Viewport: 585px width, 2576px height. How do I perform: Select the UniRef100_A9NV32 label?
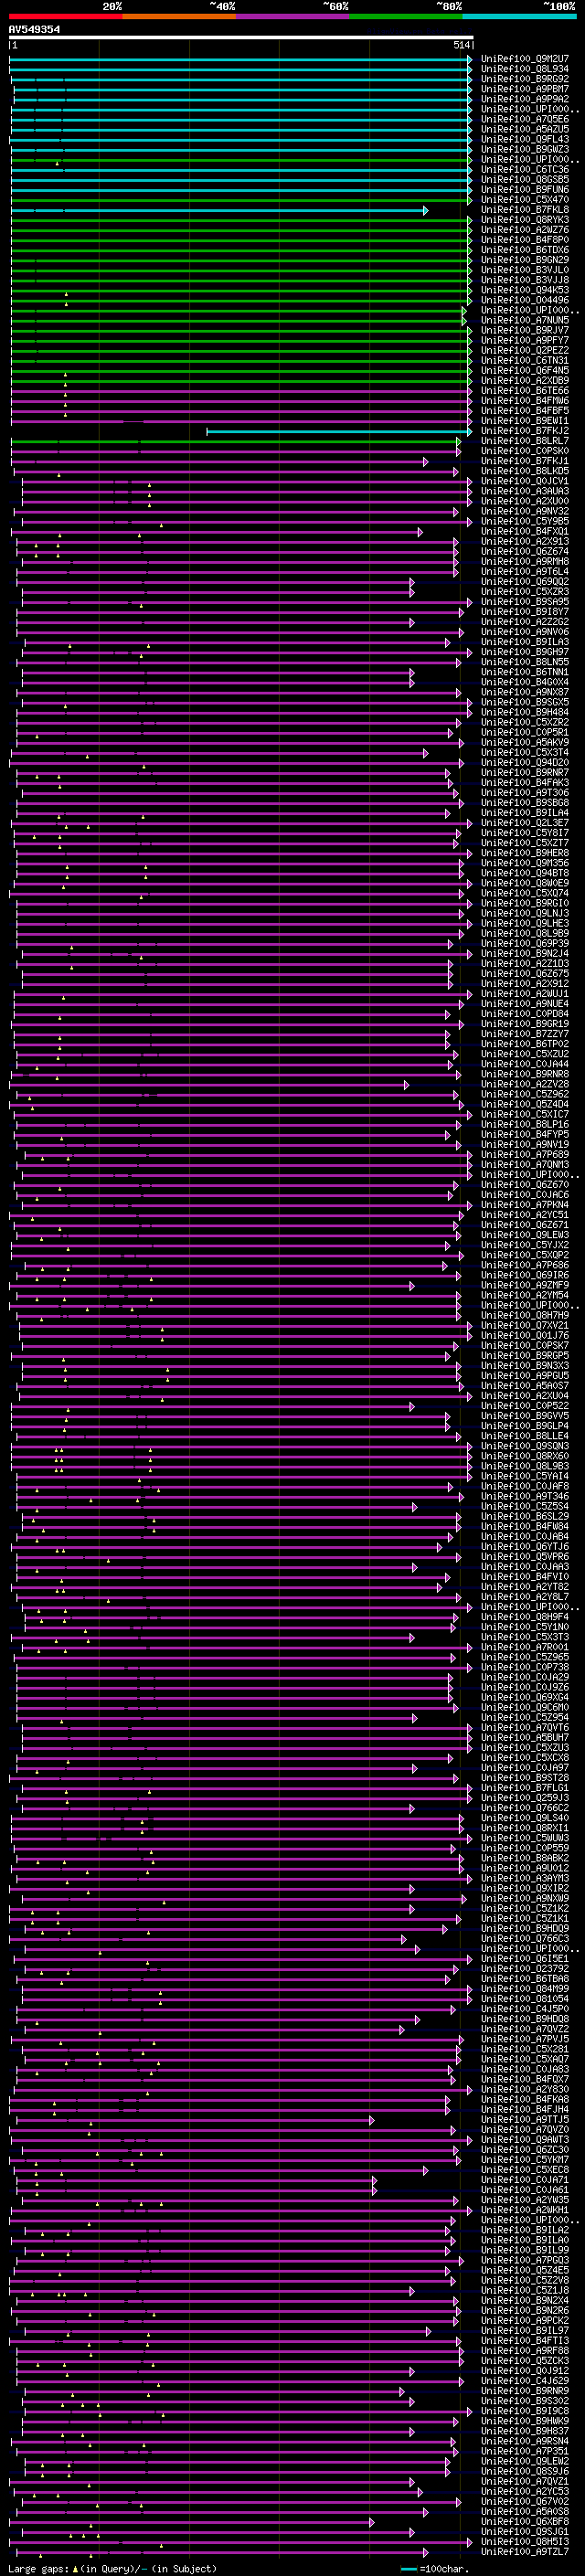(x=524, y=511)
